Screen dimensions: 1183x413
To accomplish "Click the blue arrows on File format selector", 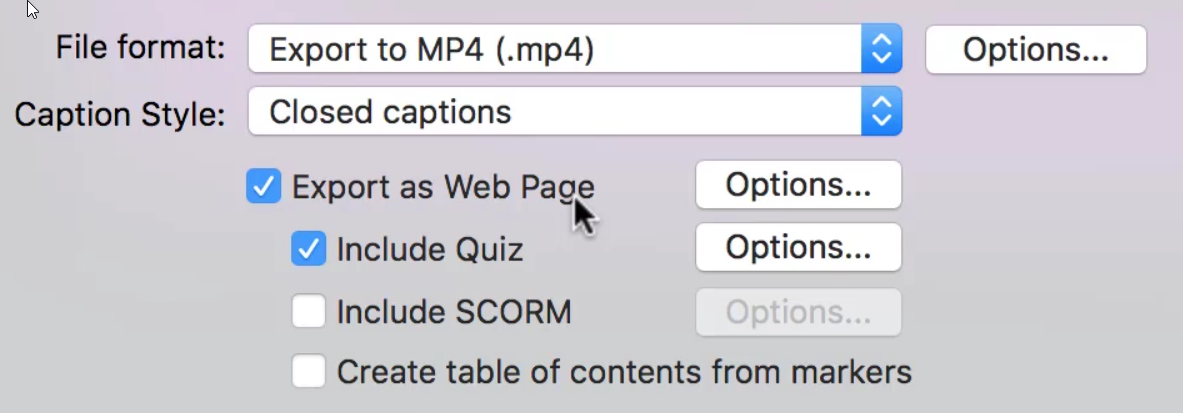I will tap(881, 49).
